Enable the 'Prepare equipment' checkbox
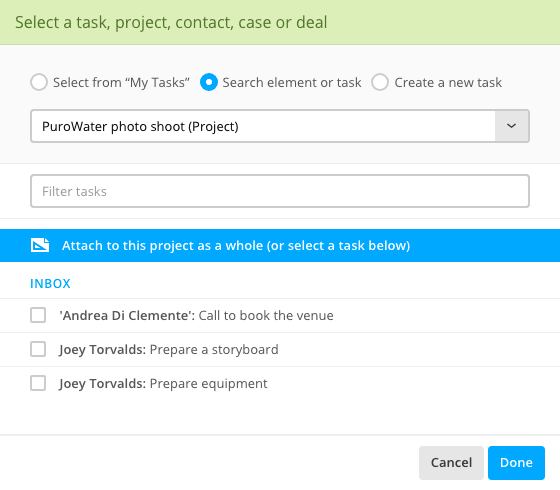Image resolution: width=560 pixels, height=490 pixels. 38,383
